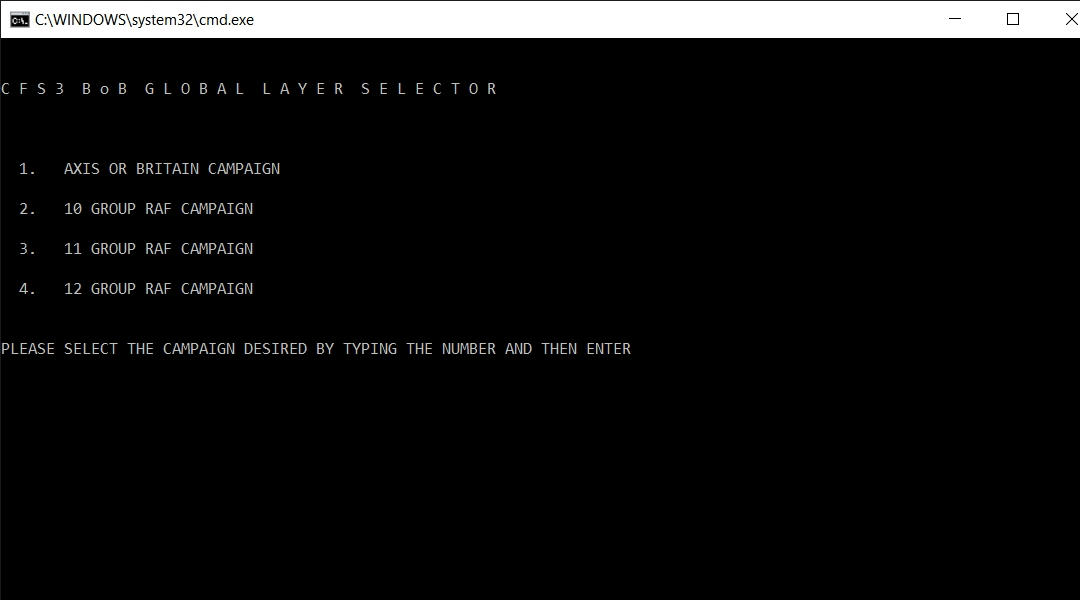Maximize the cmd.exe window
Screen dimensions: 1080x600
1012,19
